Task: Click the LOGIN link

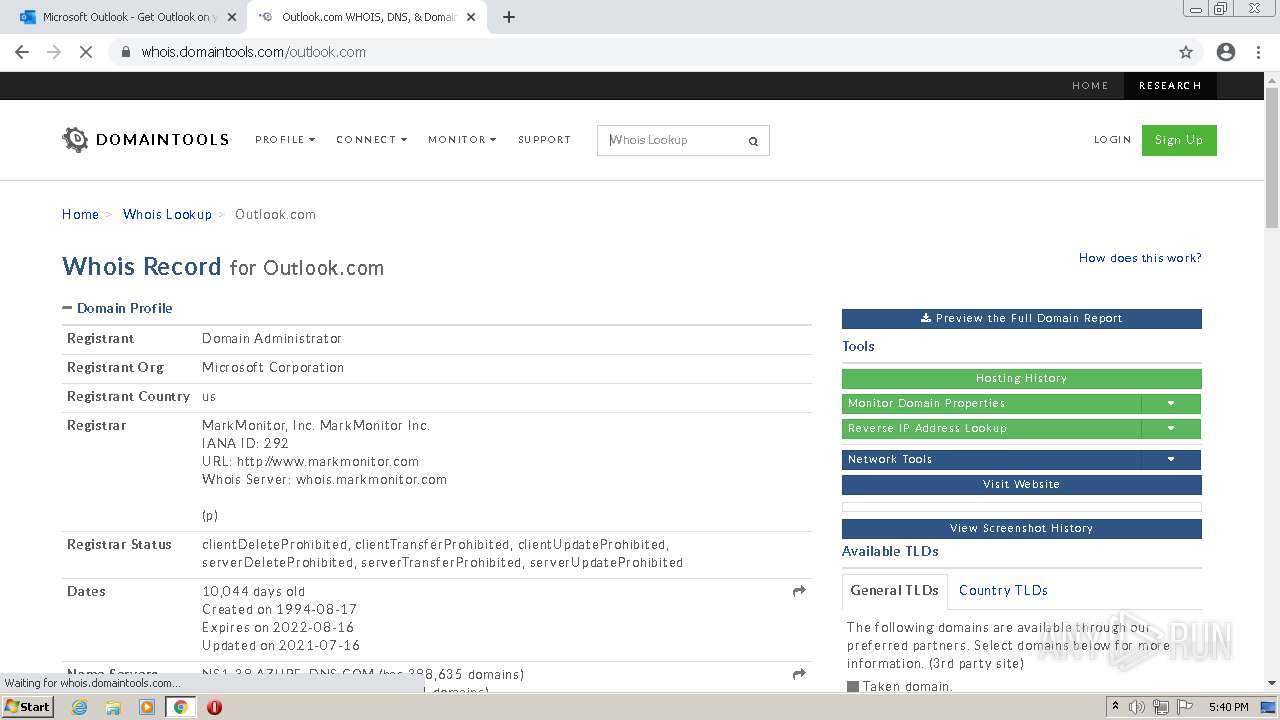Action: tap(1112, 140)
